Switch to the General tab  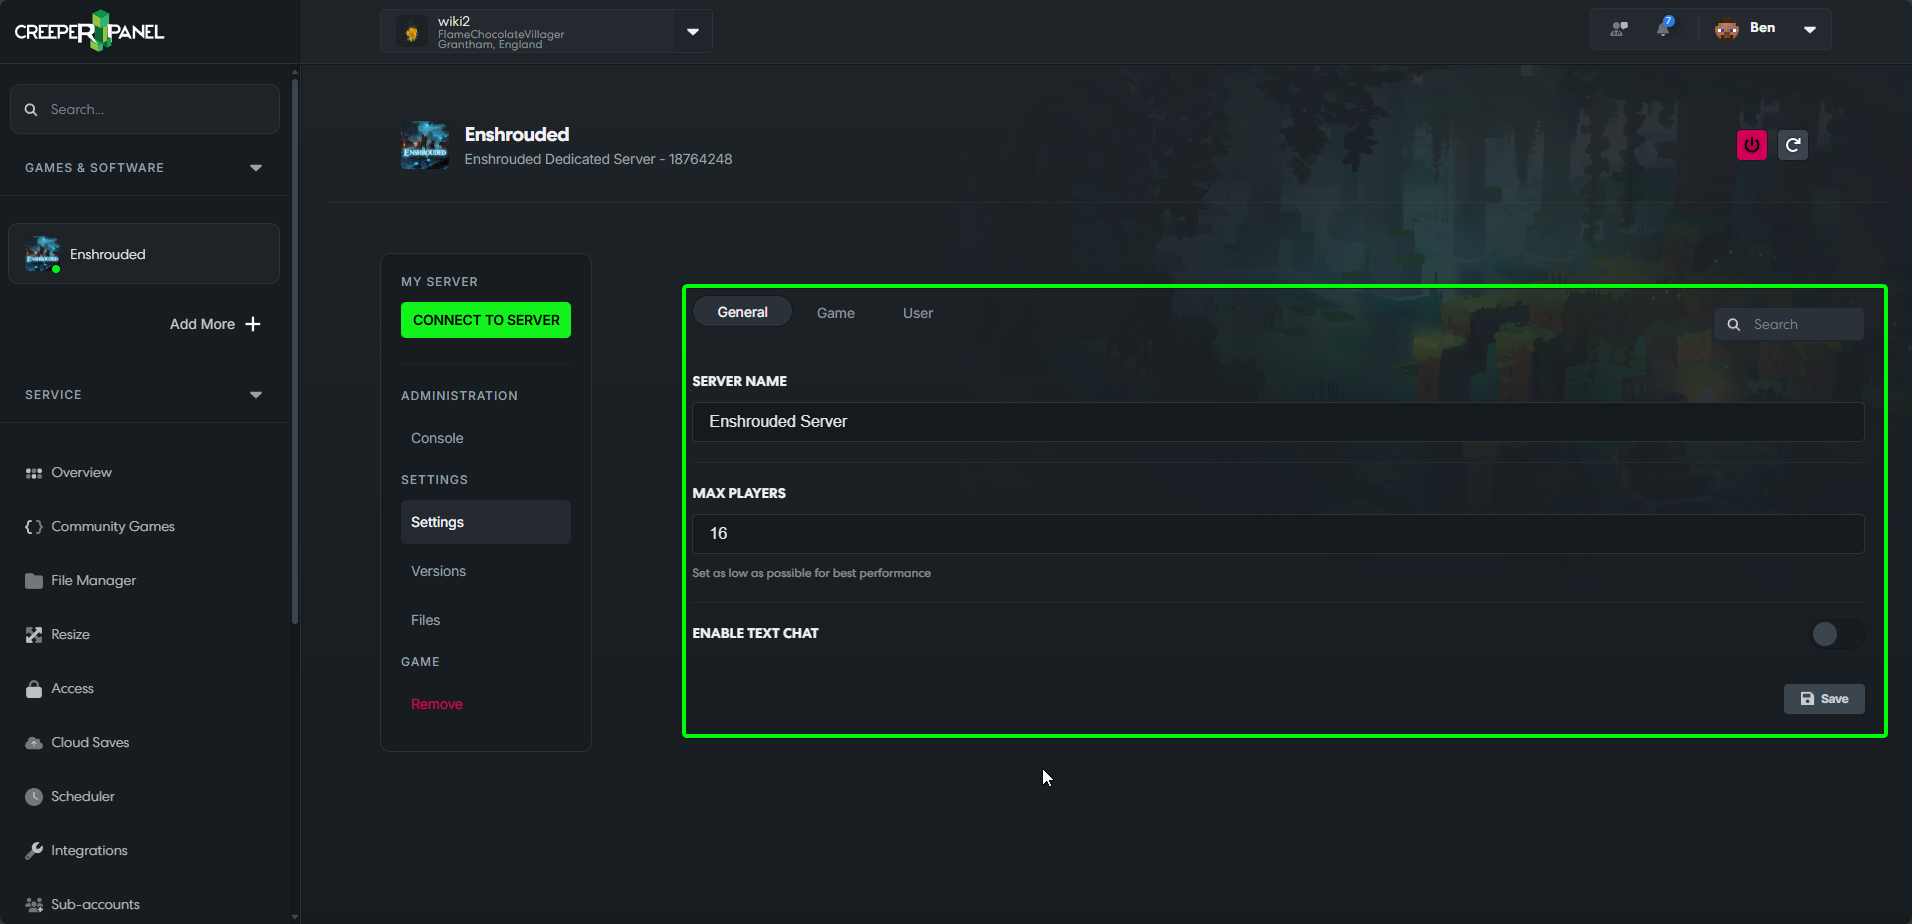click(742, 312)
